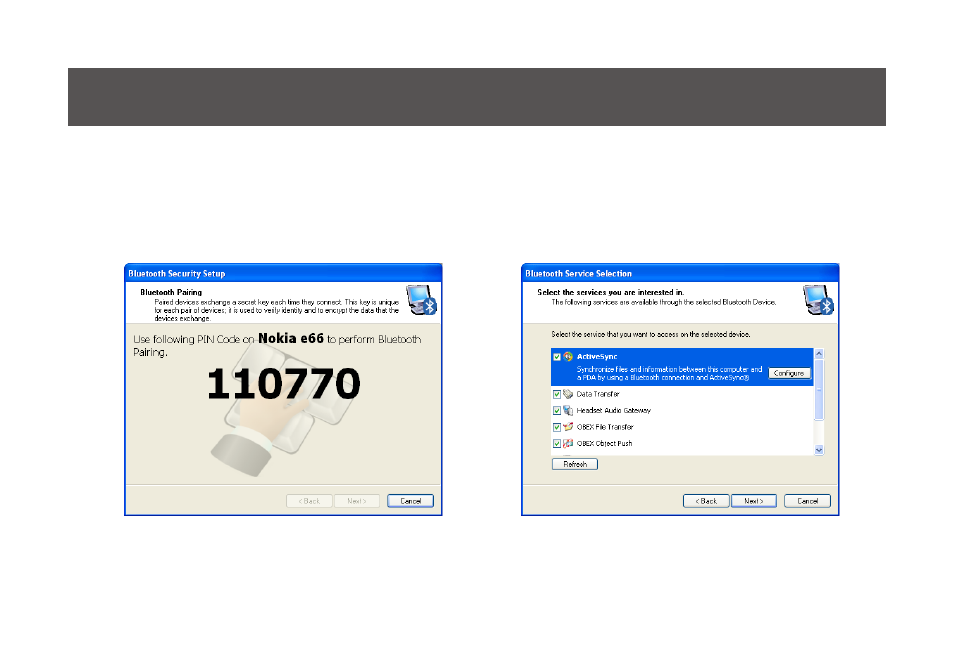
Task: Click the Headset Audio Gateway icon
Action: [x=568, y=411]
